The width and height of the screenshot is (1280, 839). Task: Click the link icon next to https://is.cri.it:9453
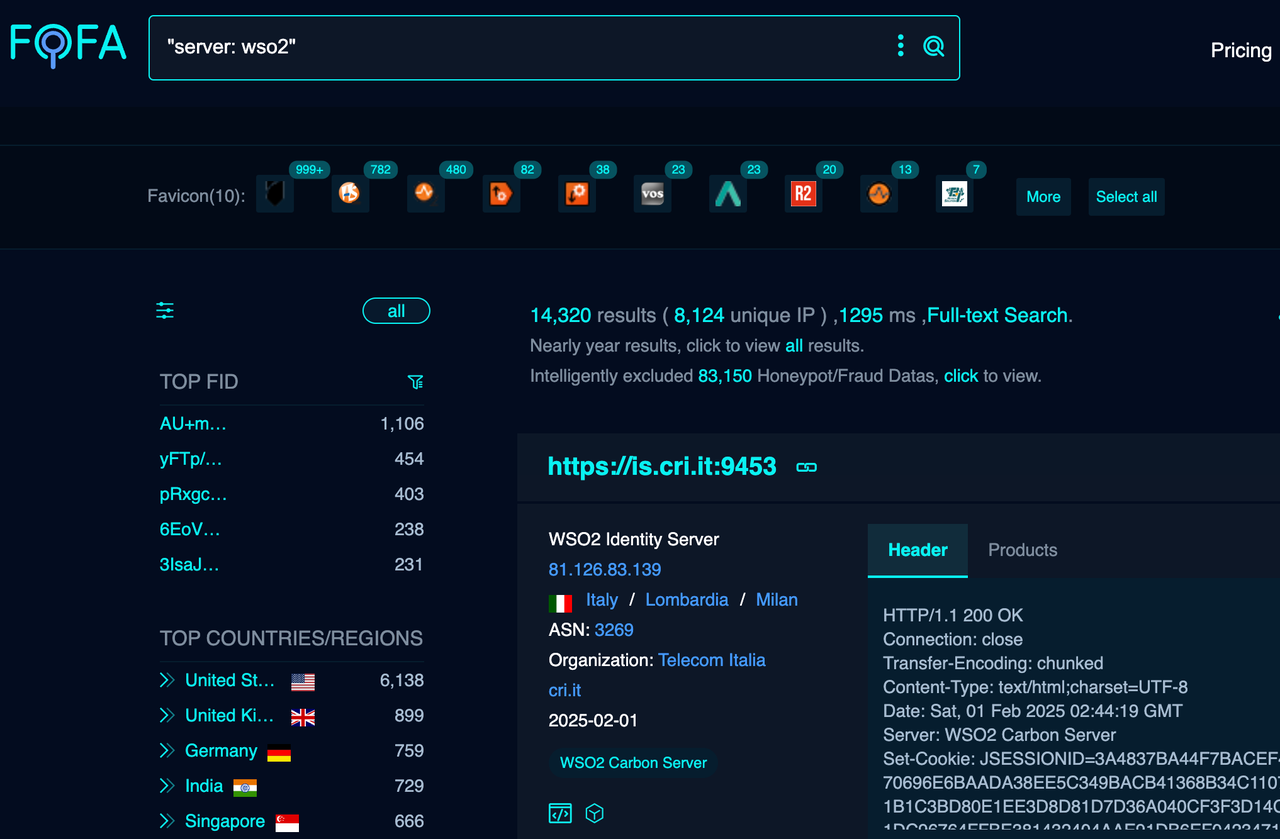806,466
